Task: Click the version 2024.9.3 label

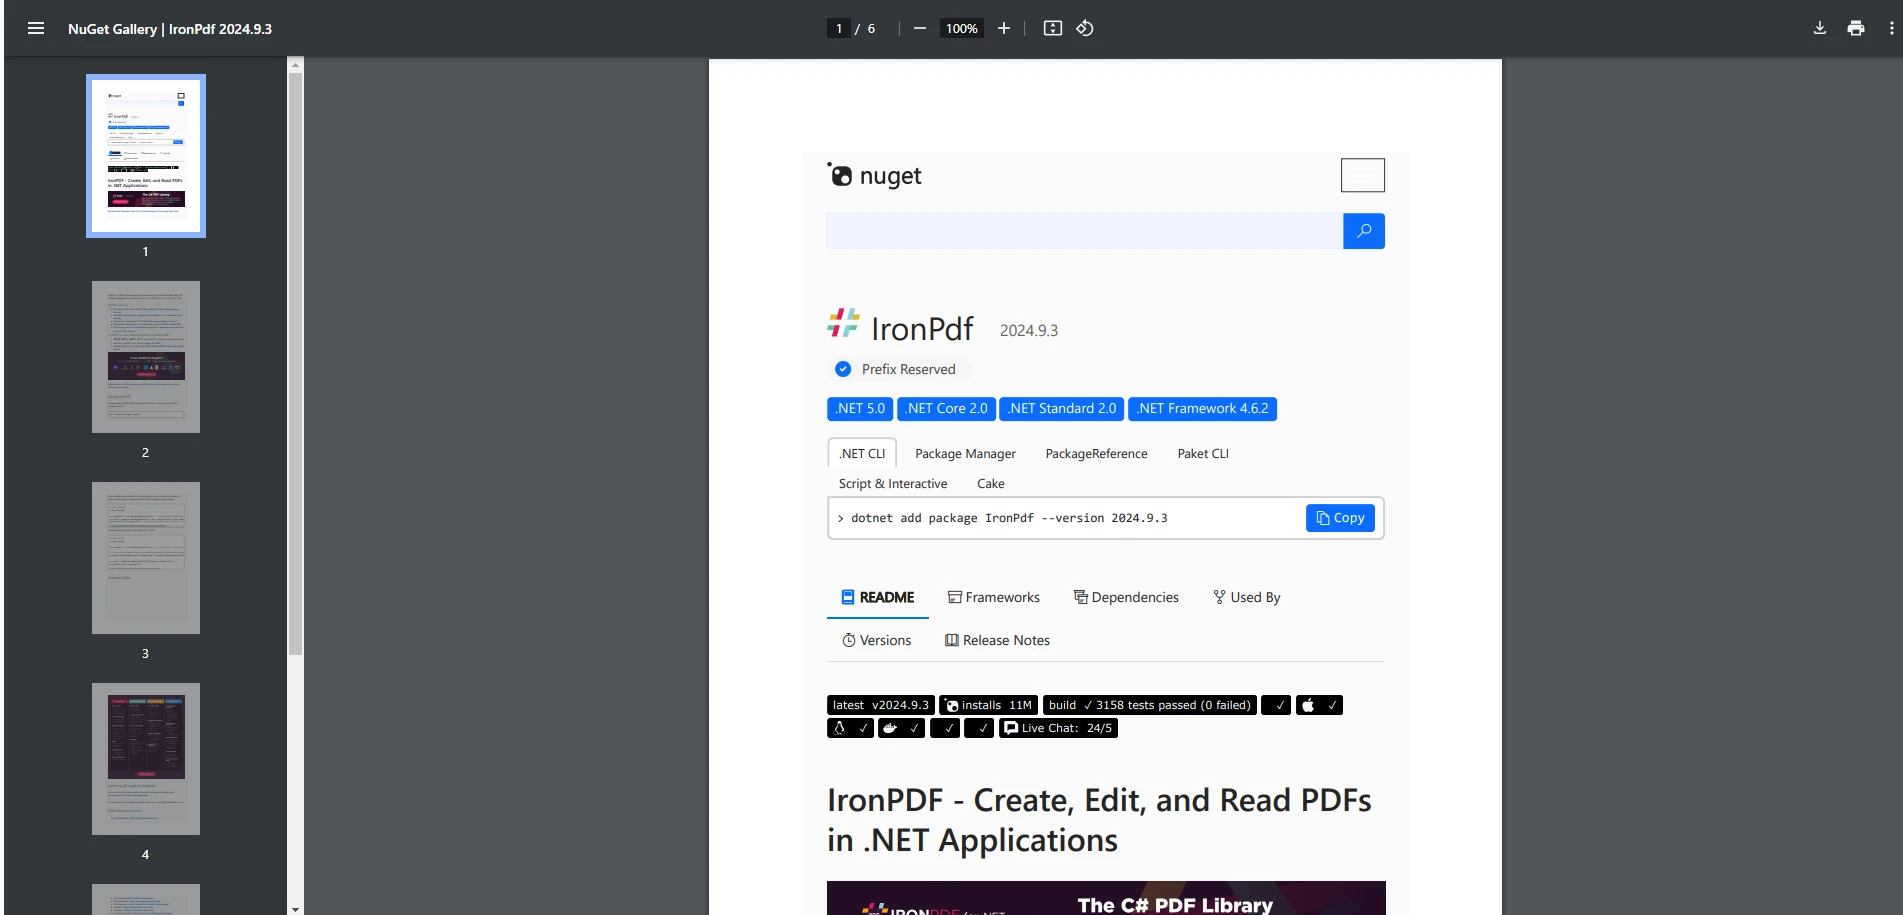Action: 1029,331
